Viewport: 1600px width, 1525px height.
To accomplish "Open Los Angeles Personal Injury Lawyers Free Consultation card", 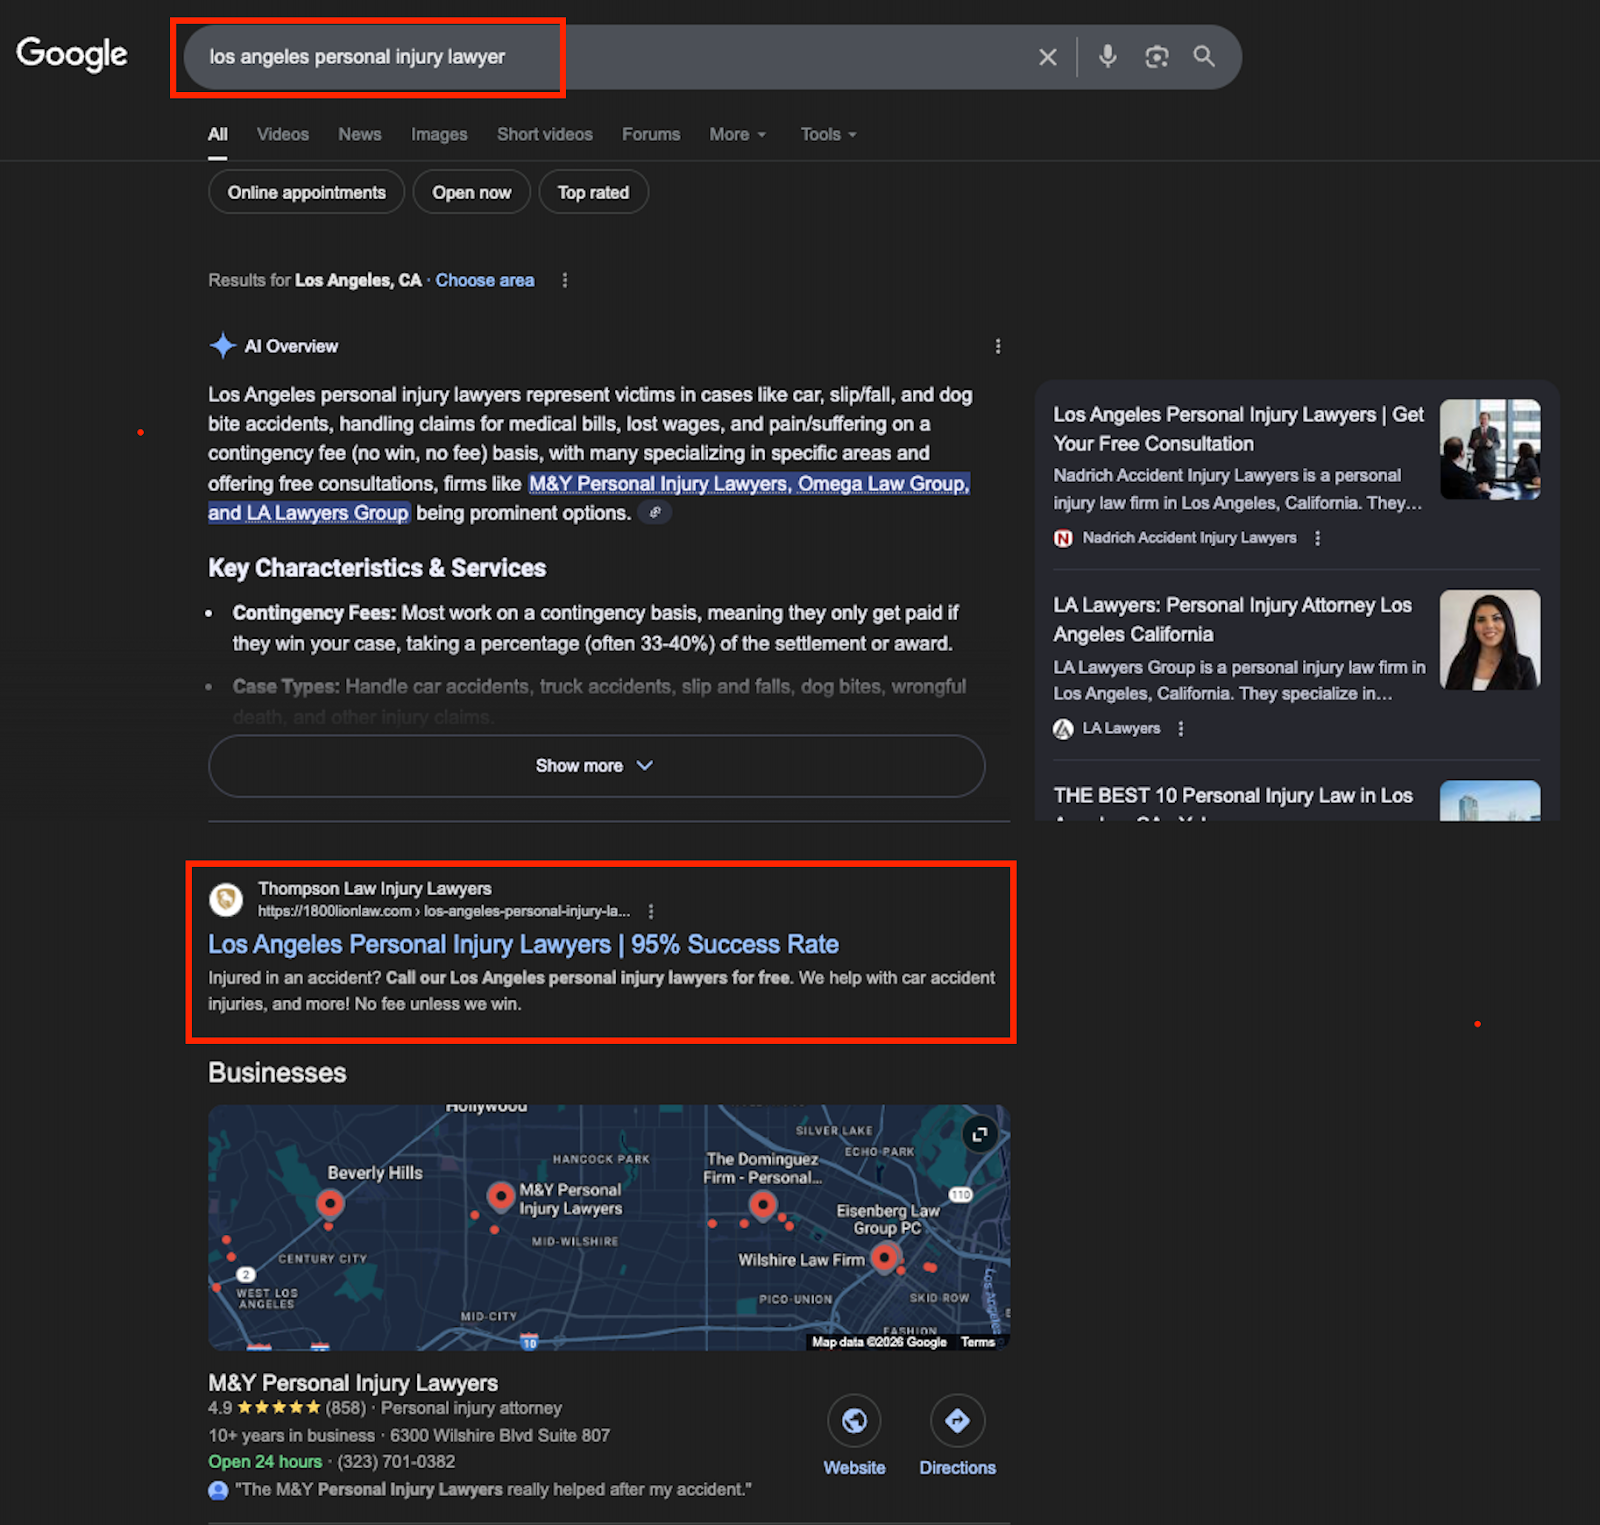I will pyautogui.click(x=1238, y=429).
